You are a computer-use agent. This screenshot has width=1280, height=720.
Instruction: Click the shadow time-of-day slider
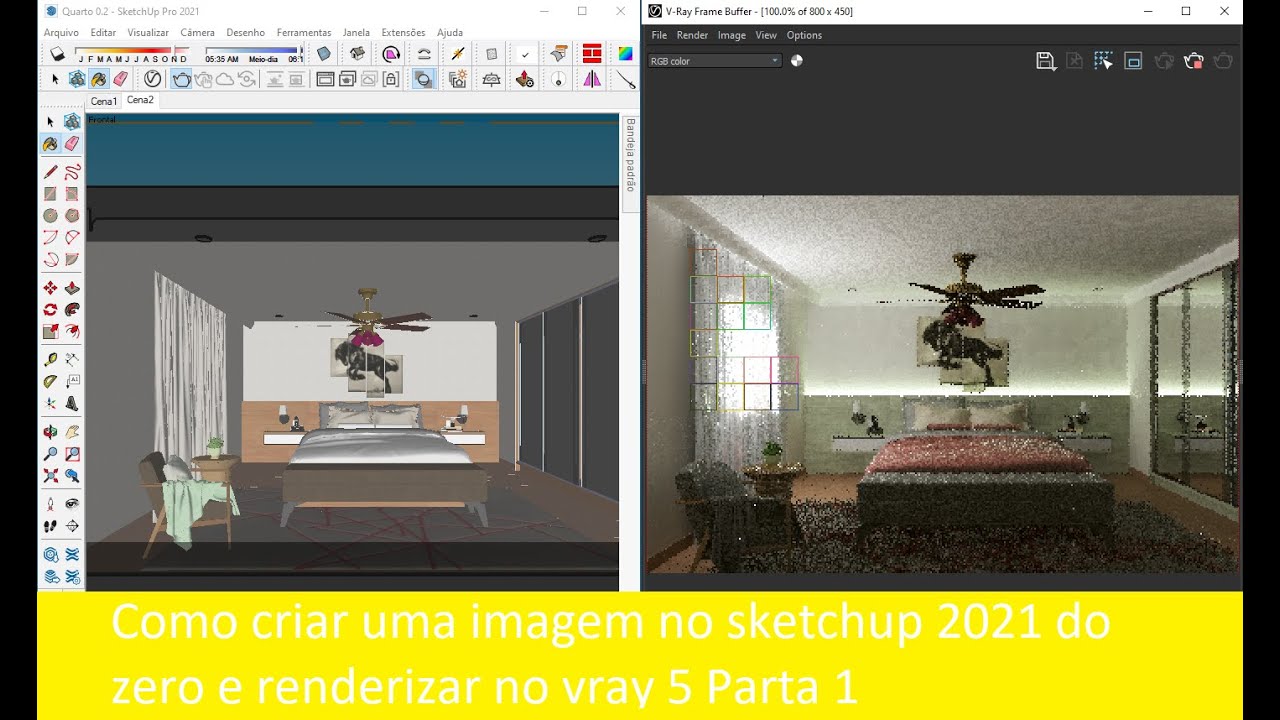pos(252,50)
